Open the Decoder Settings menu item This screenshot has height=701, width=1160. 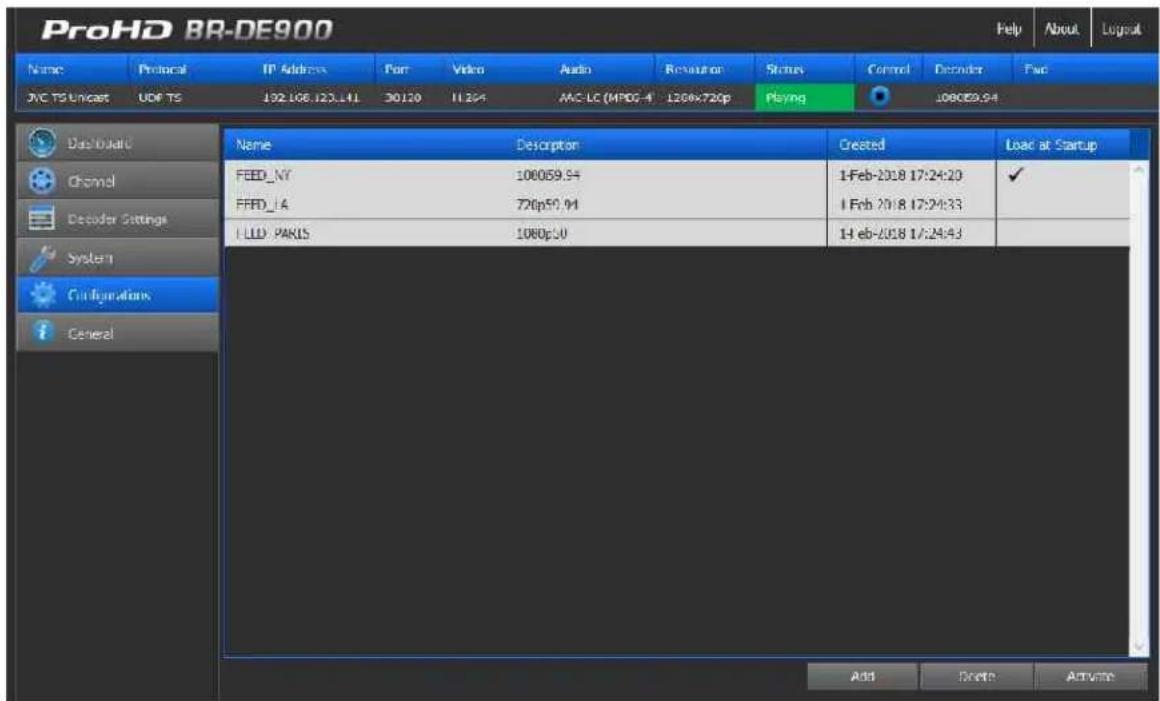(118, 219)
